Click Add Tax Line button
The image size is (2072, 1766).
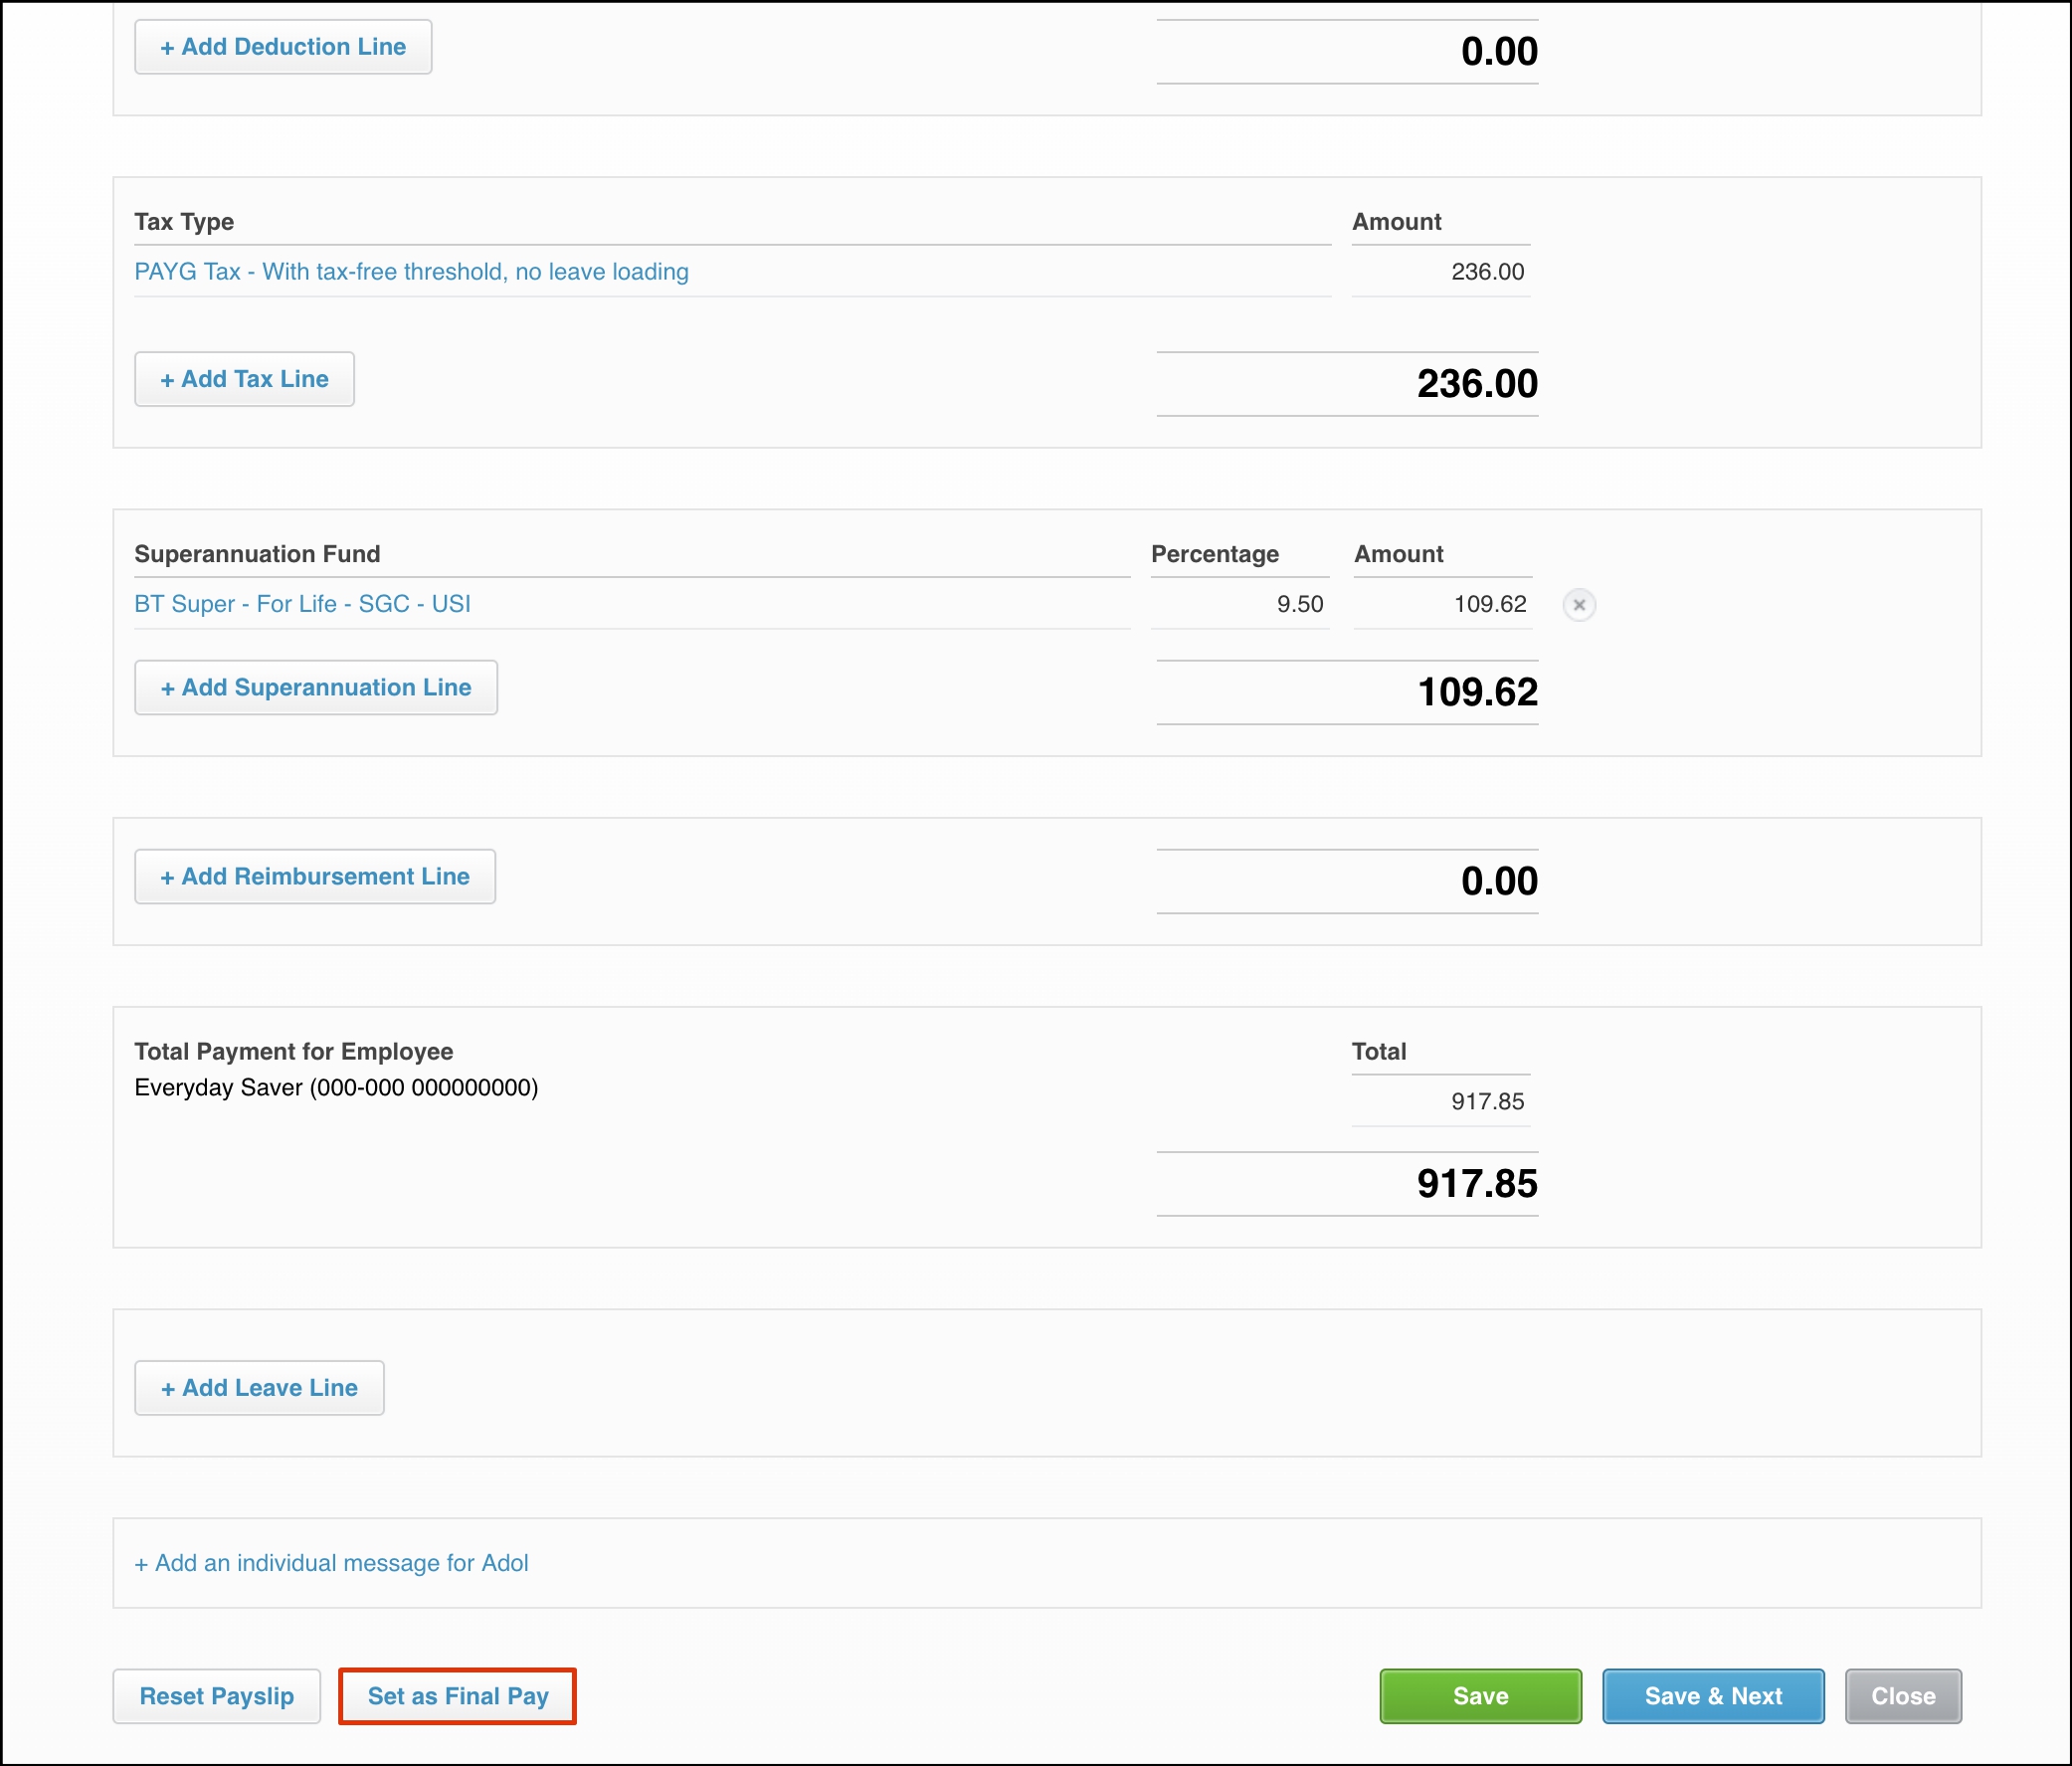244,379
